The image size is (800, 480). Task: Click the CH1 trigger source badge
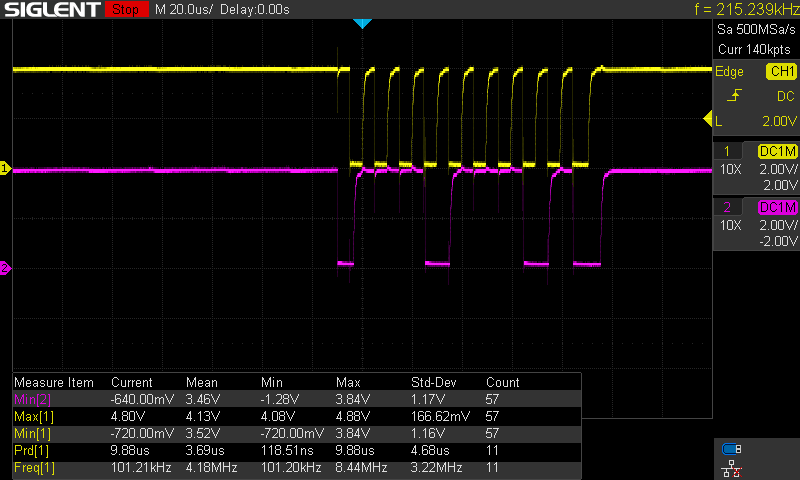(x=781, y=71)
